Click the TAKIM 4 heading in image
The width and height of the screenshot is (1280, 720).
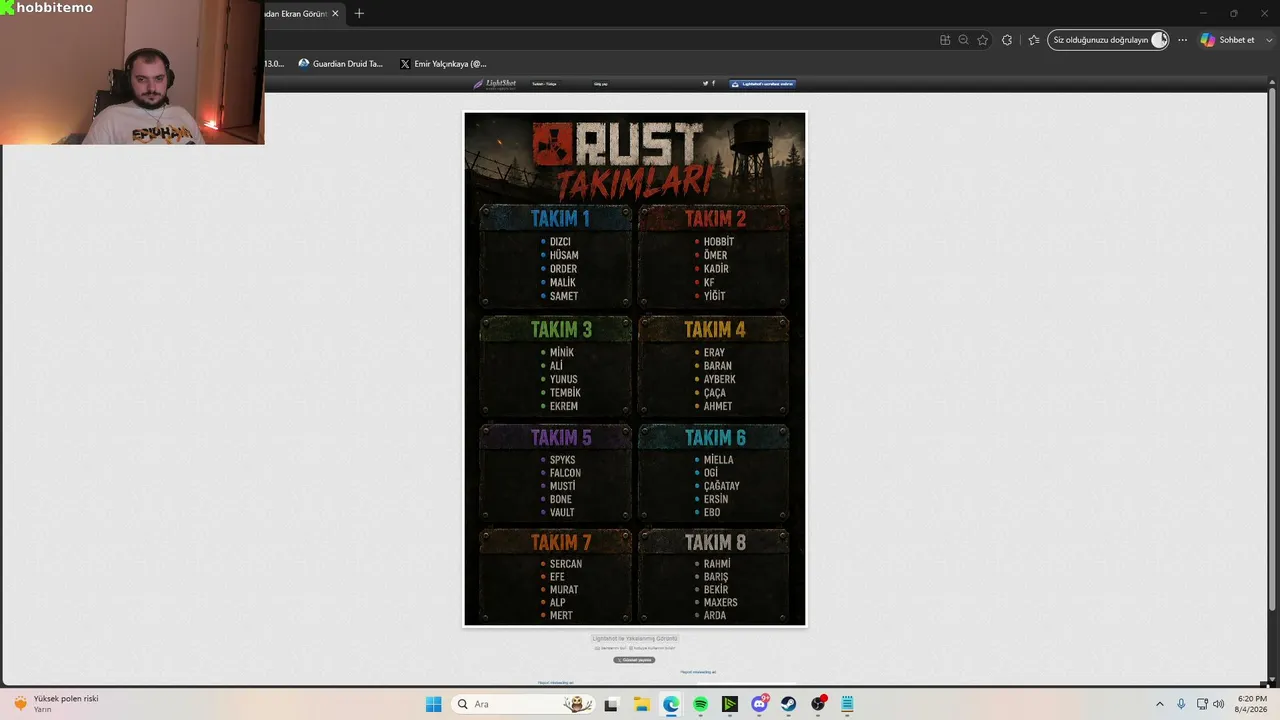[715, 329]
